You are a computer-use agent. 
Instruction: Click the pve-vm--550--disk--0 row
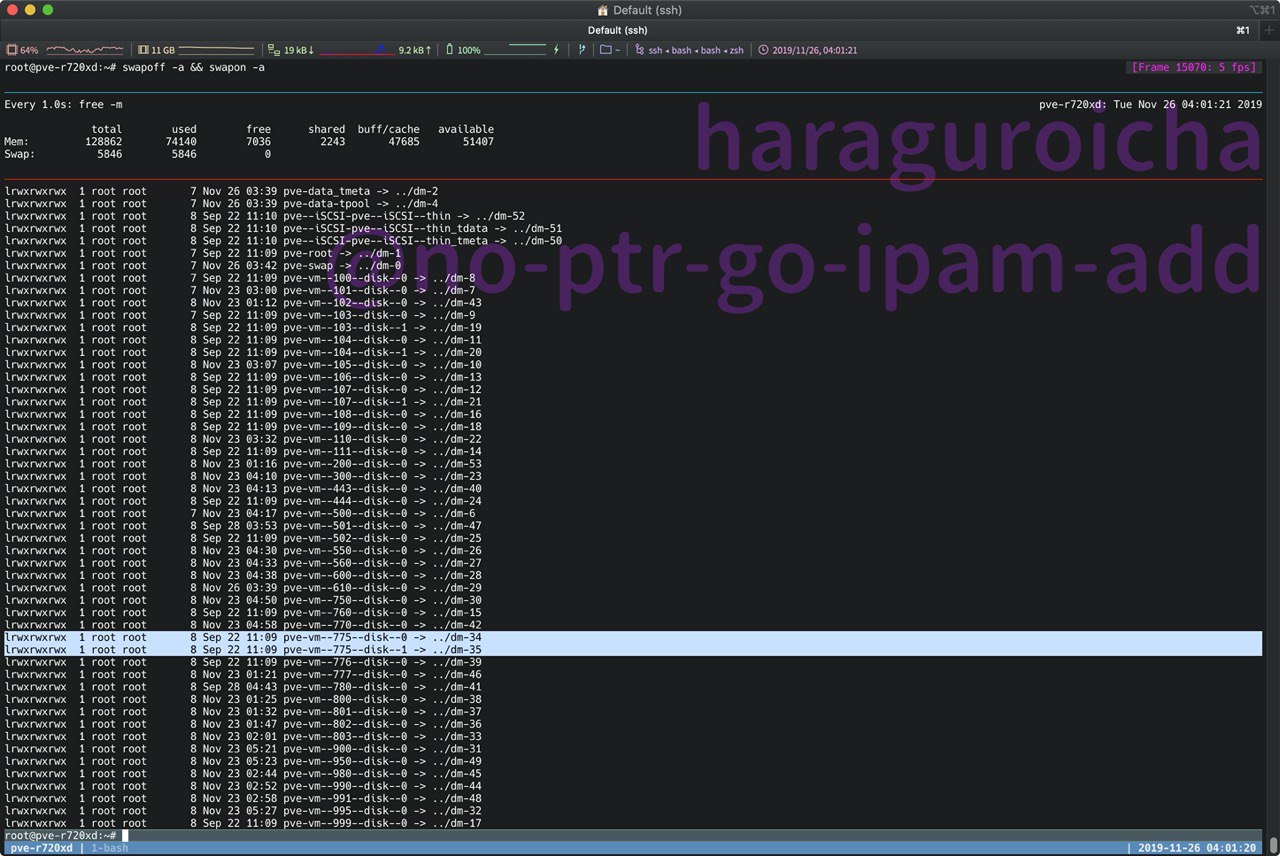243,550
